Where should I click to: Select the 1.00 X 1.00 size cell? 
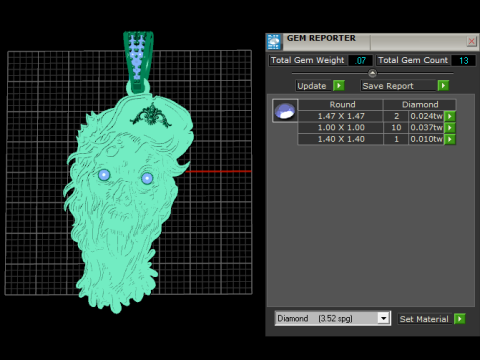pyautogui.click(x=341, y=127)
